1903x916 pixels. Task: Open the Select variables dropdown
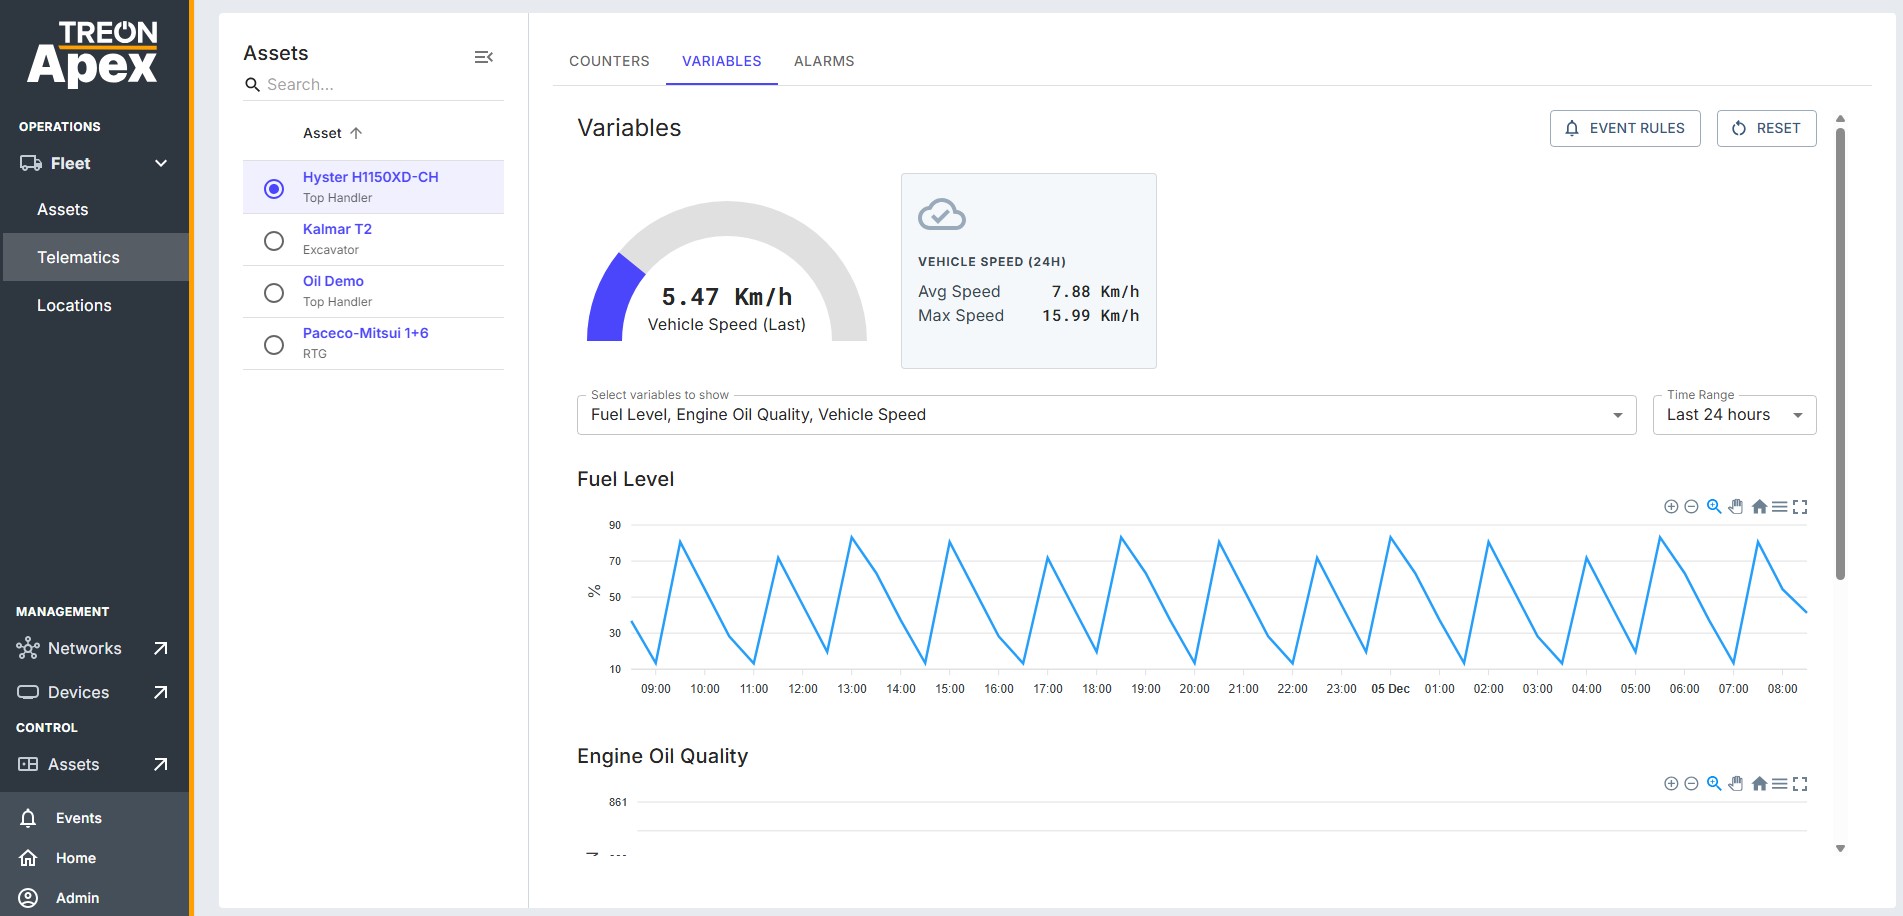click(1106, 415)
